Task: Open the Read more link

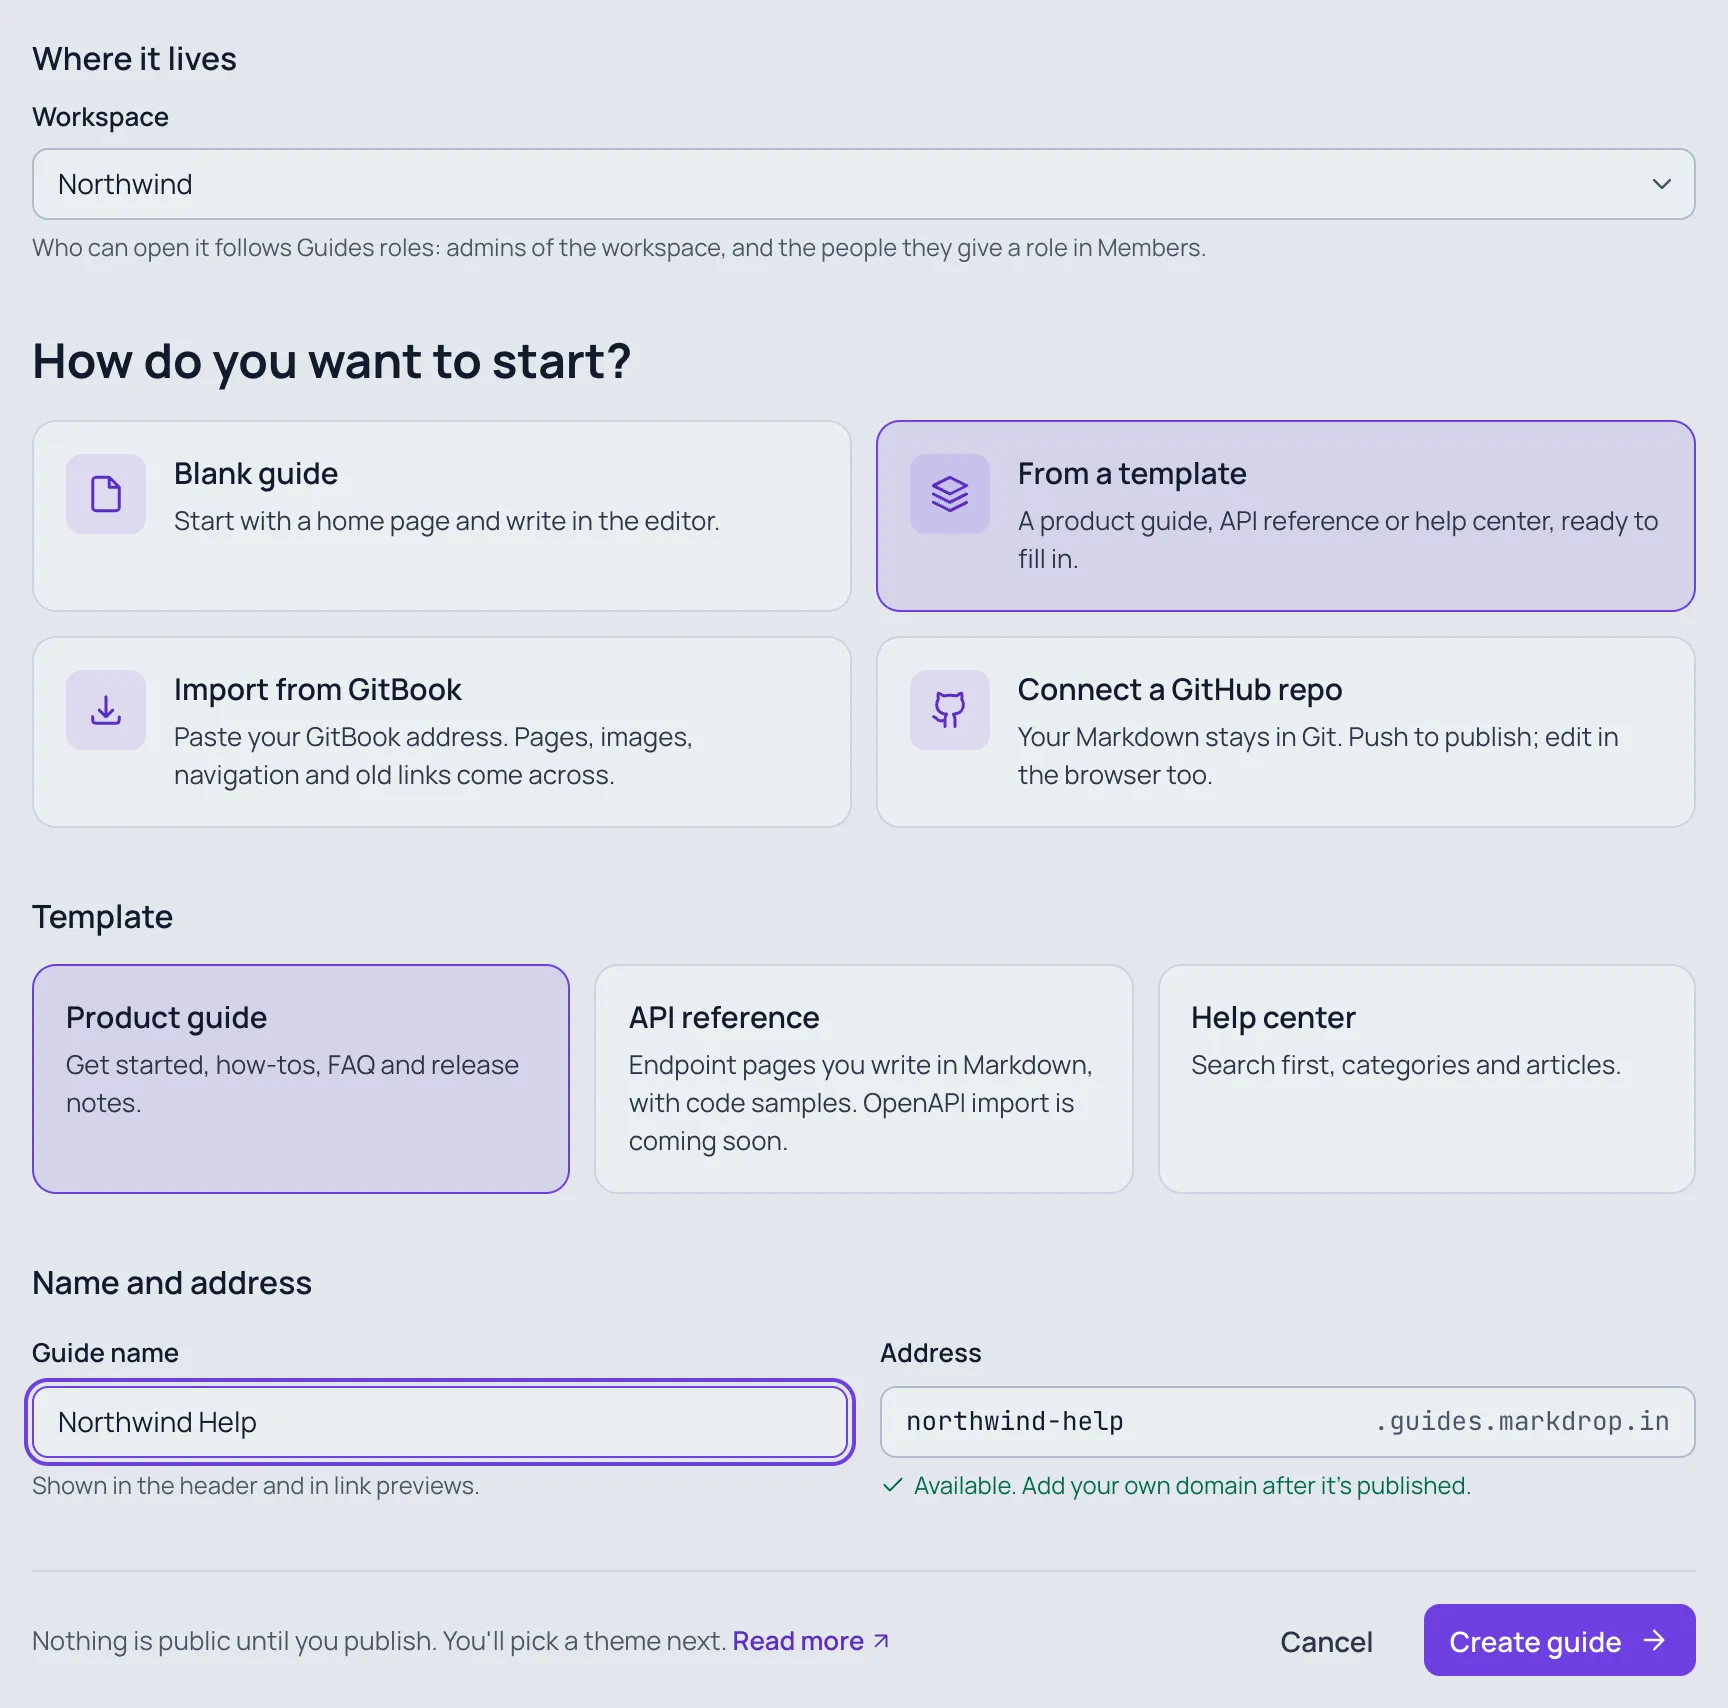Action: point(810,1641)
